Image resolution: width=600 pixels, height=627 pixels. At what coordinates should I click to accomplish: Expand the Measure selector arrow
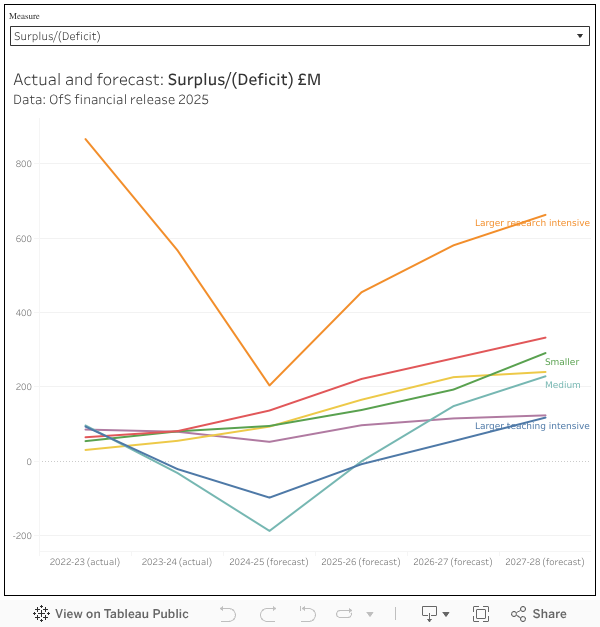point(580,36)
